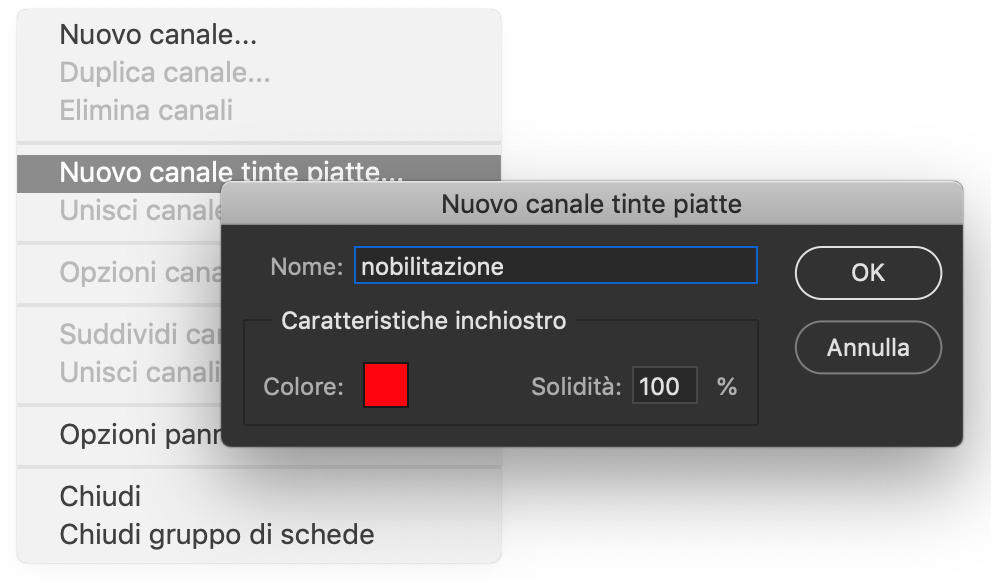Open Opzioni canale from the panel menu

[140, 272]
